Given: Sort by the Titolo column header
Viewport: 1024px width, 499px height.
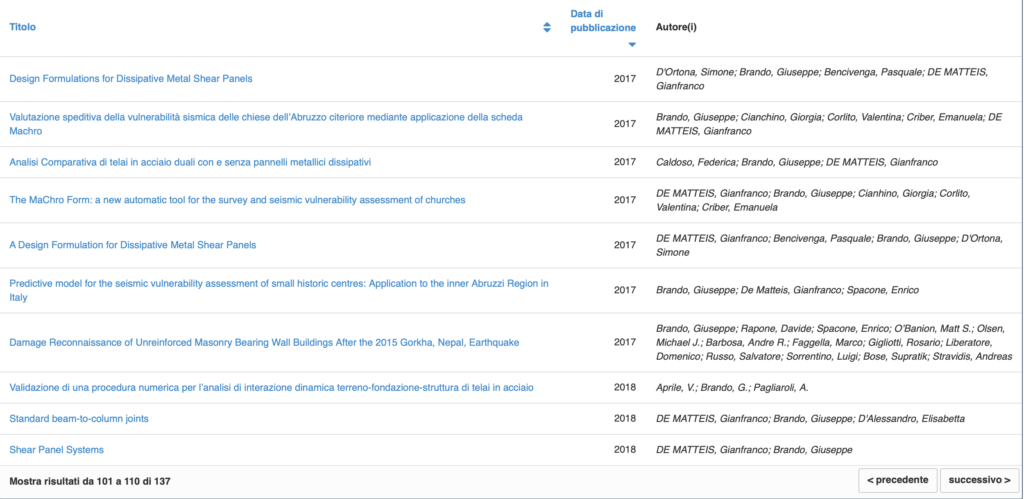Looking at the screenshot, I should pyautogui.click(x=23, y=27).
